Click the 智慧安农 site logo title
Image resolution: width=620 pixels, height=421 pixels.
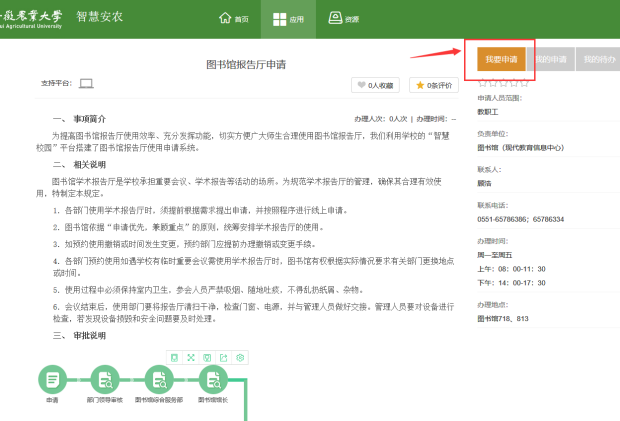pyautogui.click(x=100, y=17)
